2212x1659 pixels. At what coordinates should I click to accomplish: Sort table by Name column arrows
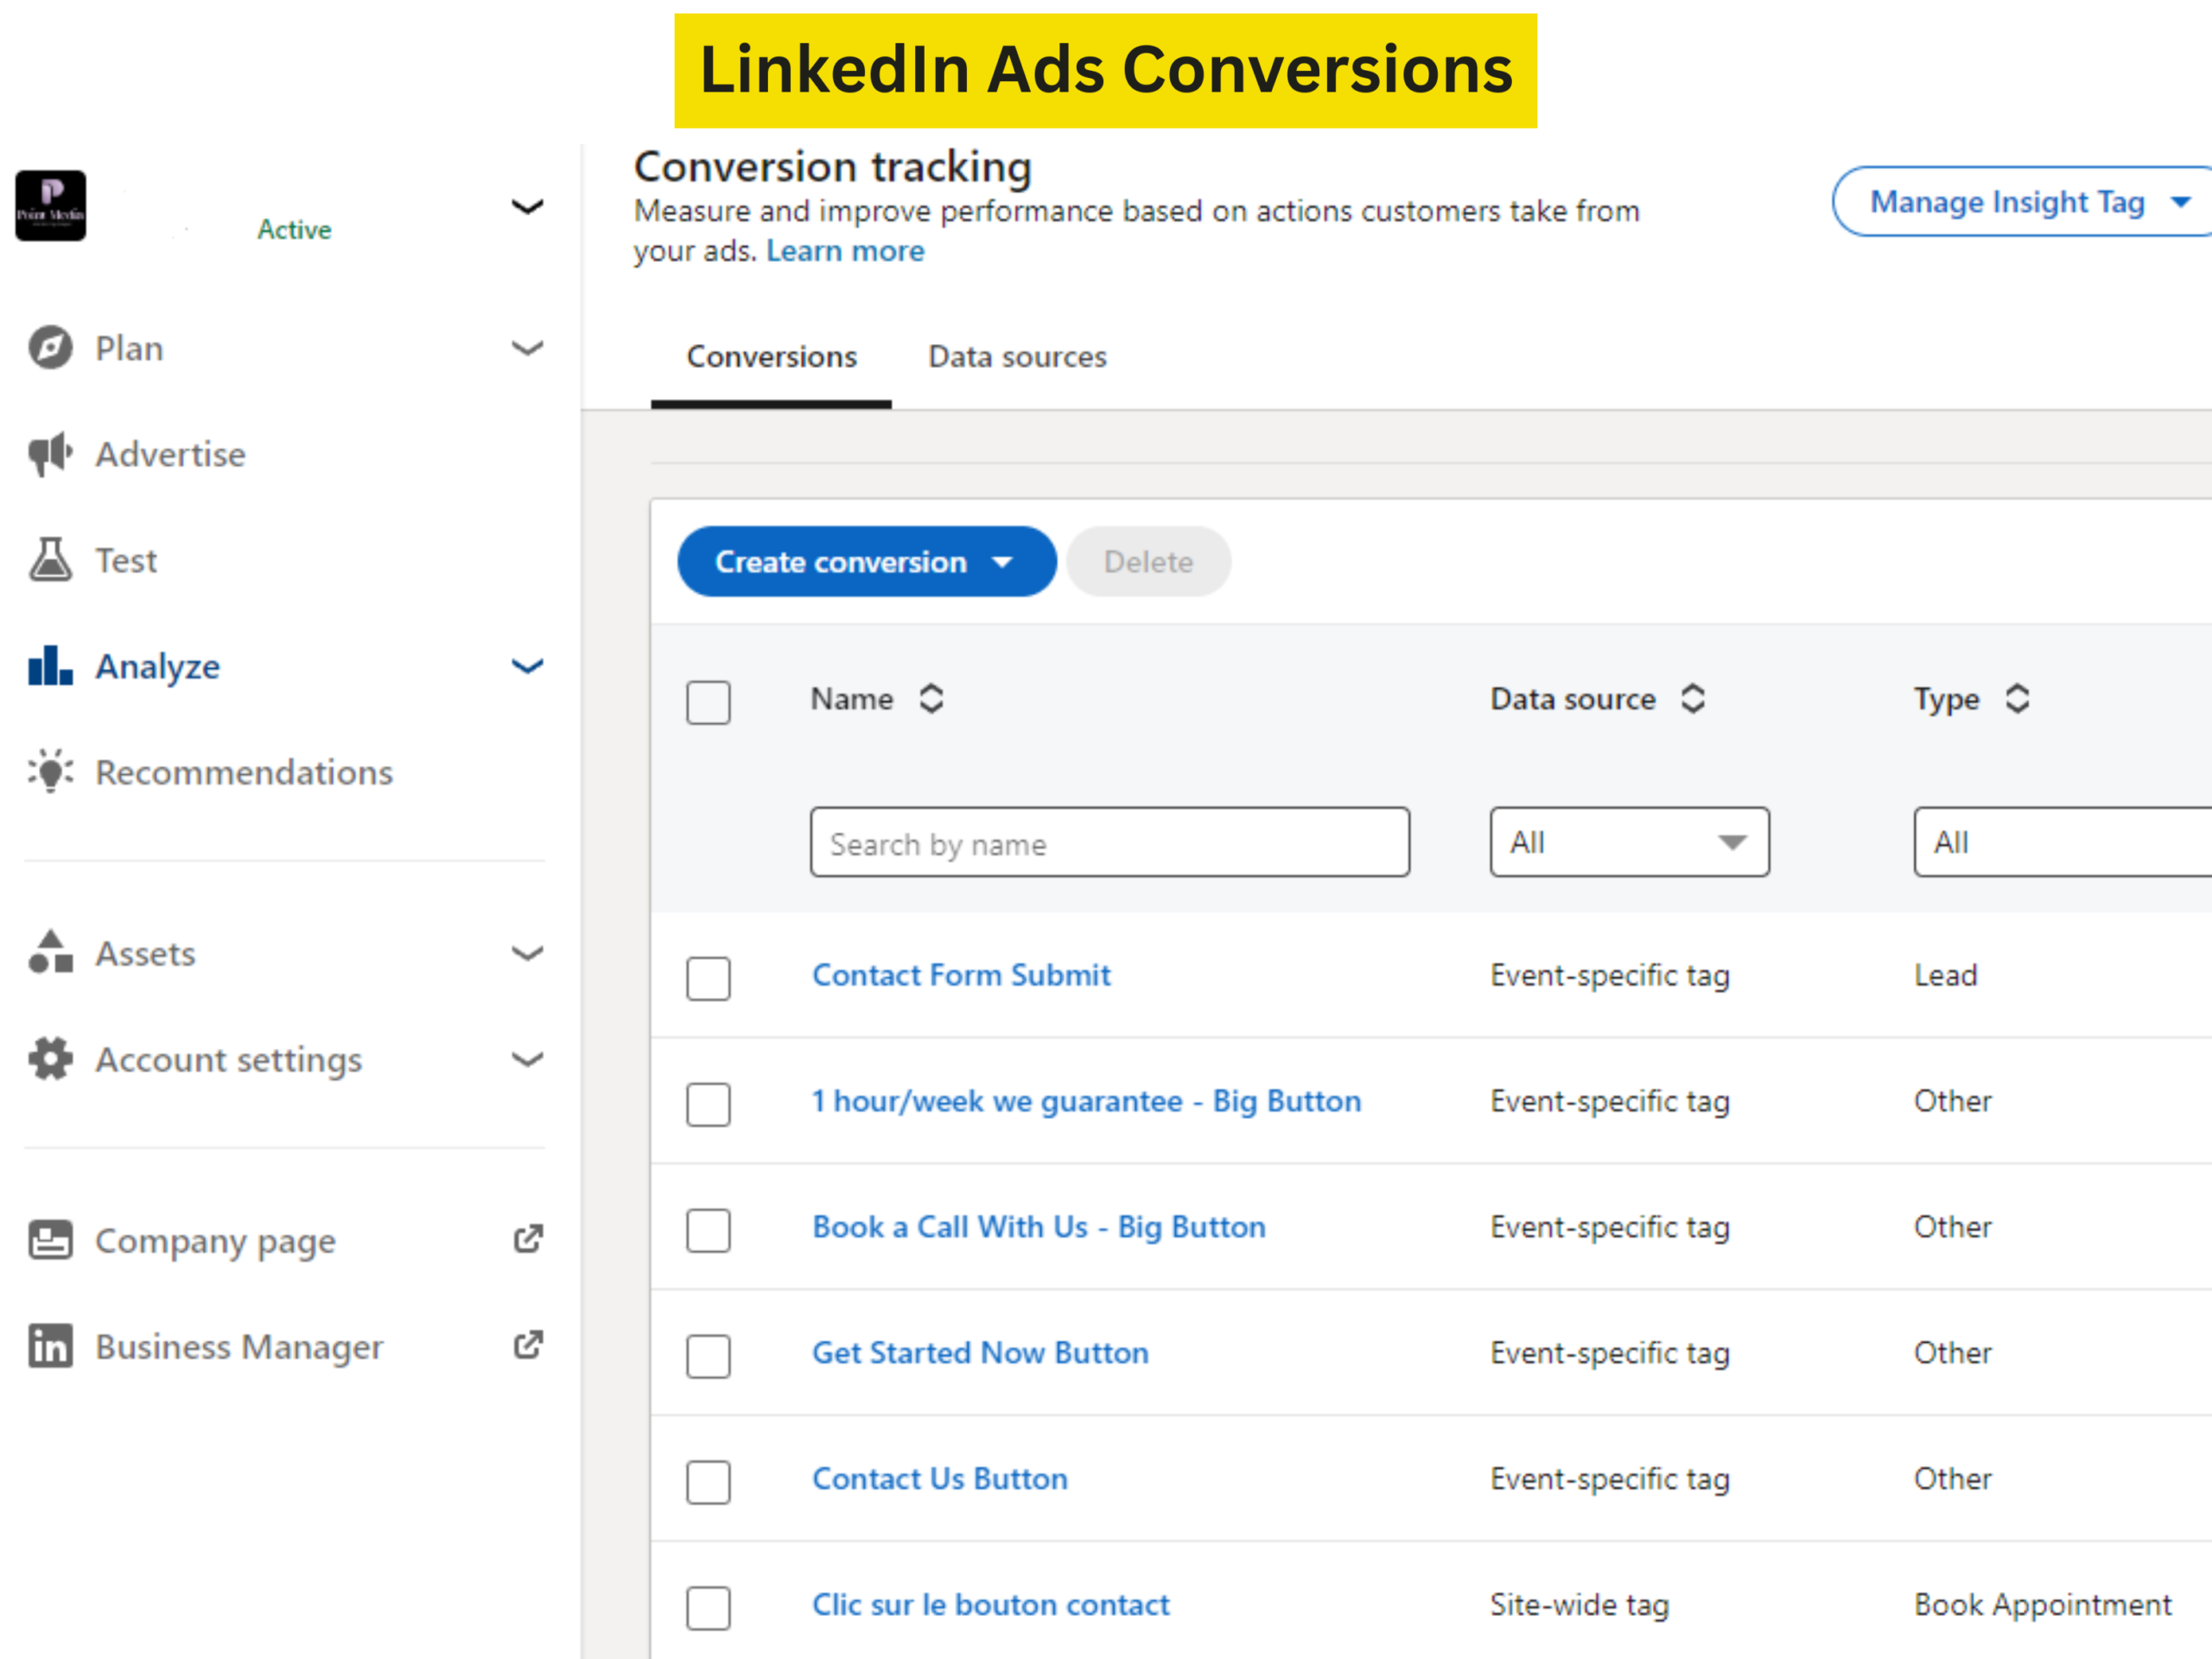click(931, 699)
